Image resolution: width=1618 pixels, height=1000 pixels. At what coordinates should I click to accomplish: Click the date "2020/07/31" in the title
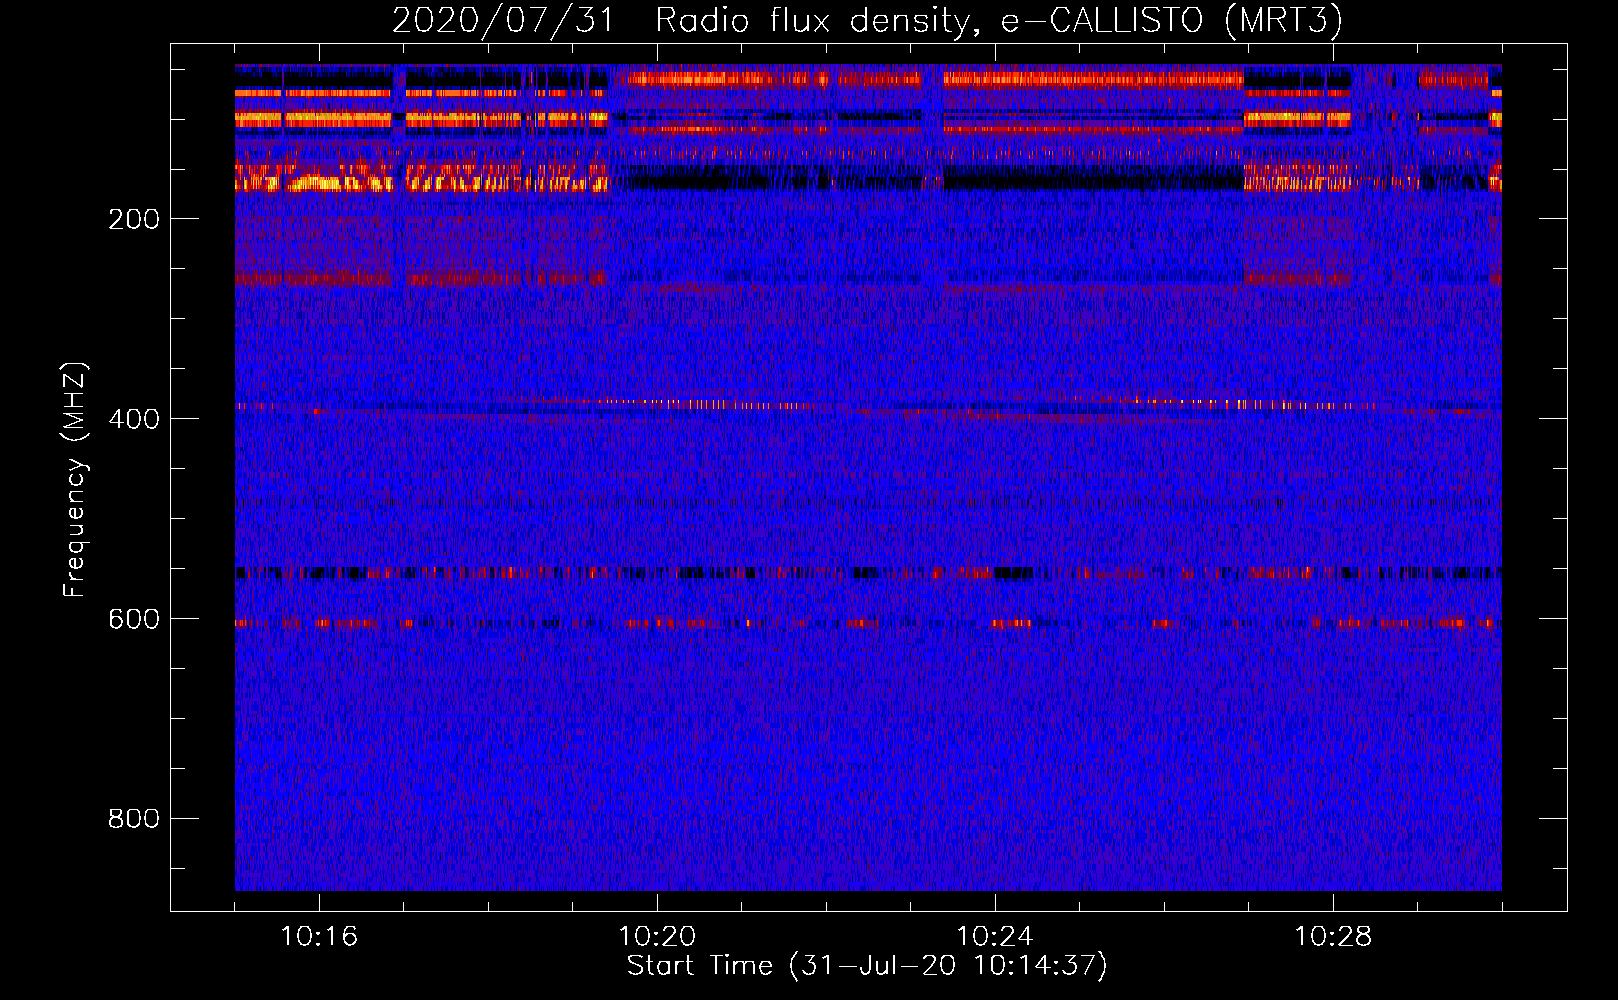tap(503, 21)
